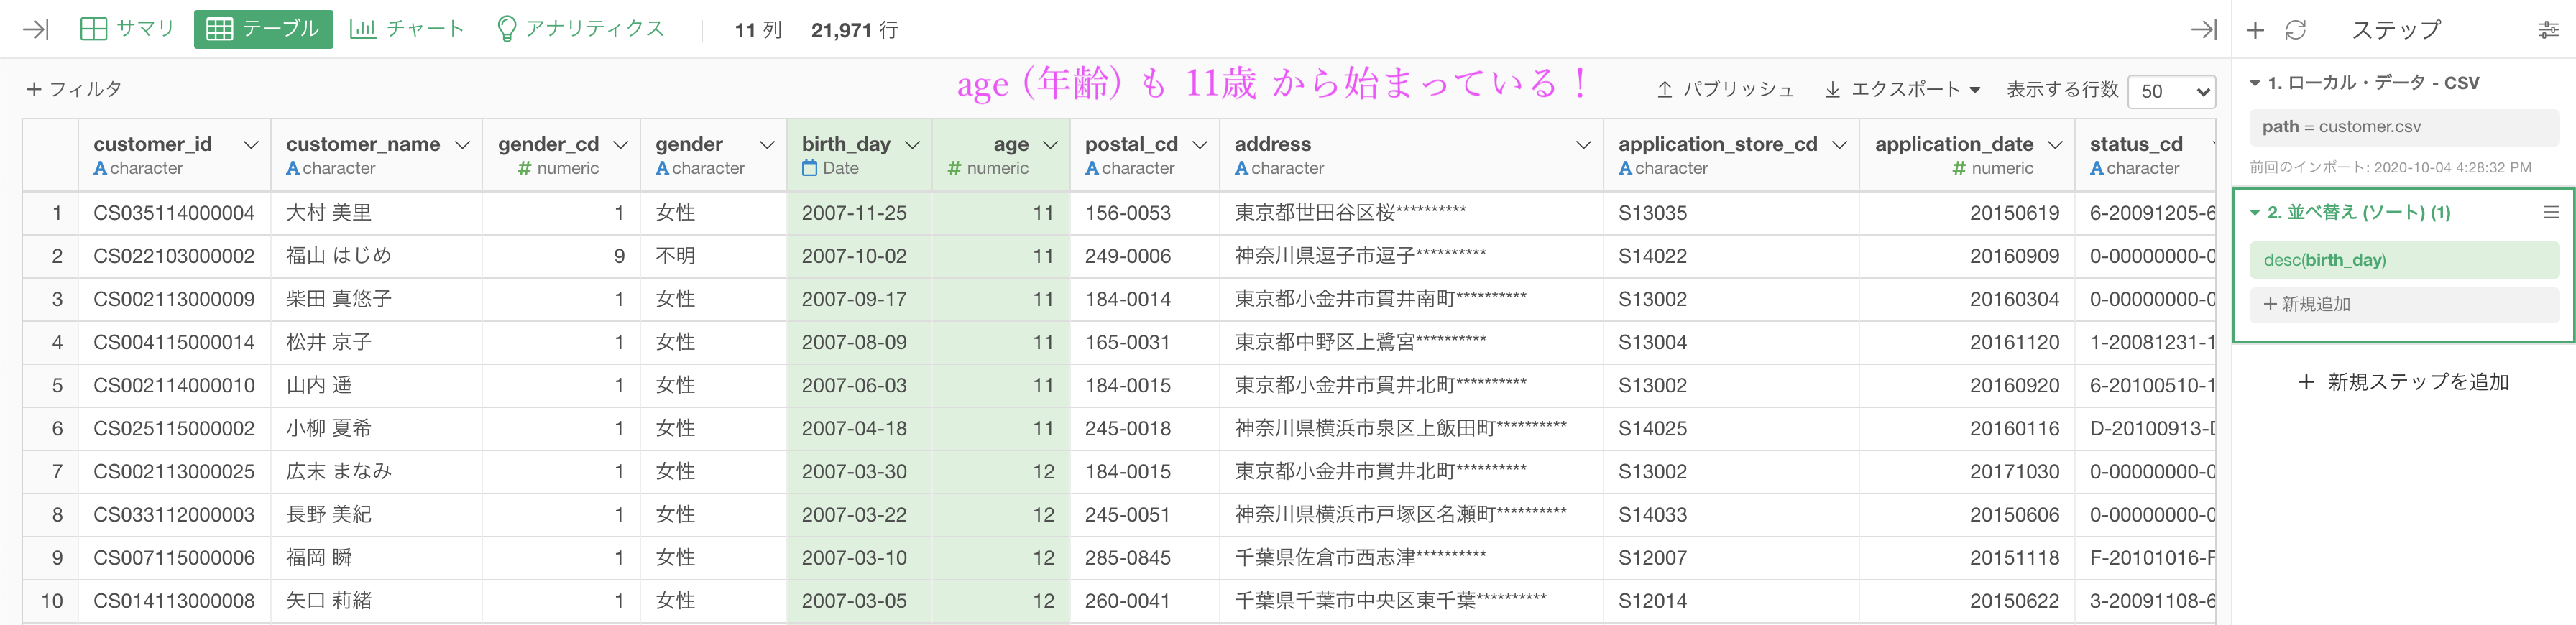The height and width of the screenshot is (625, 2576).
Task: Click the パブリッシュ upload button
Action: coord(1724,89)
